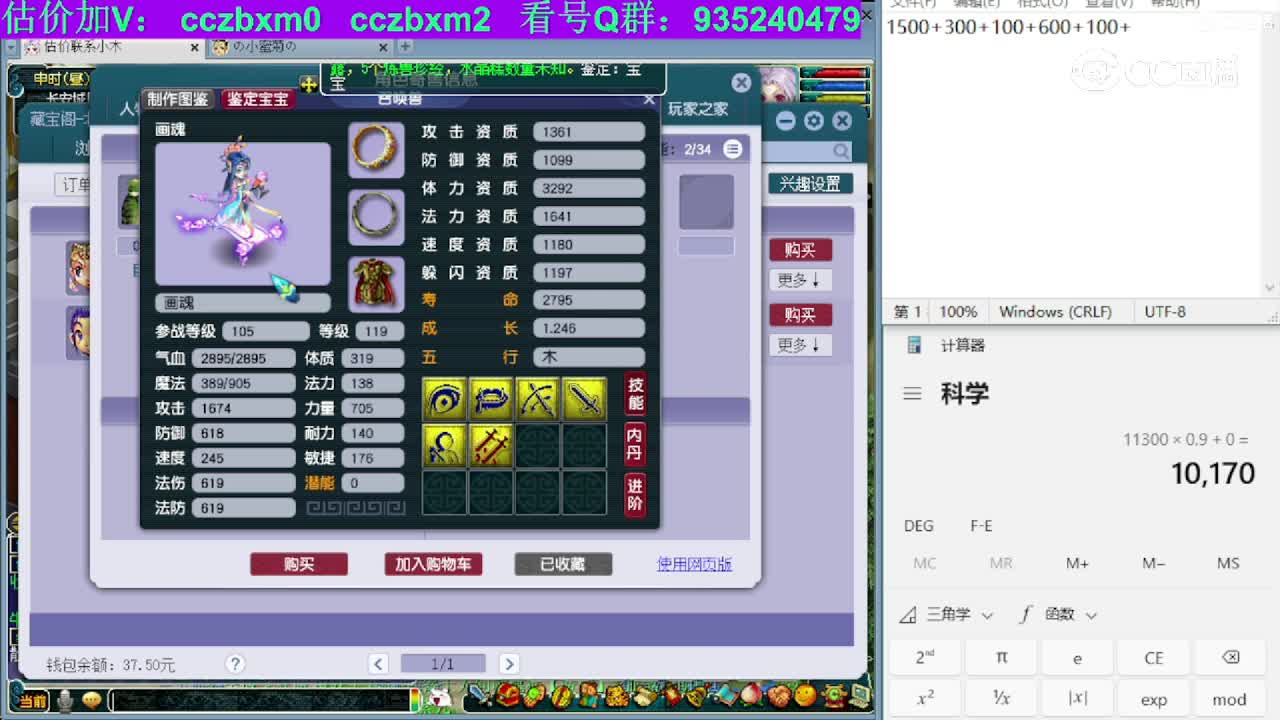This screenshot has height=720, width=1280.
Task: Click the mod key on calculator
Action: [x=1230, y=699]
